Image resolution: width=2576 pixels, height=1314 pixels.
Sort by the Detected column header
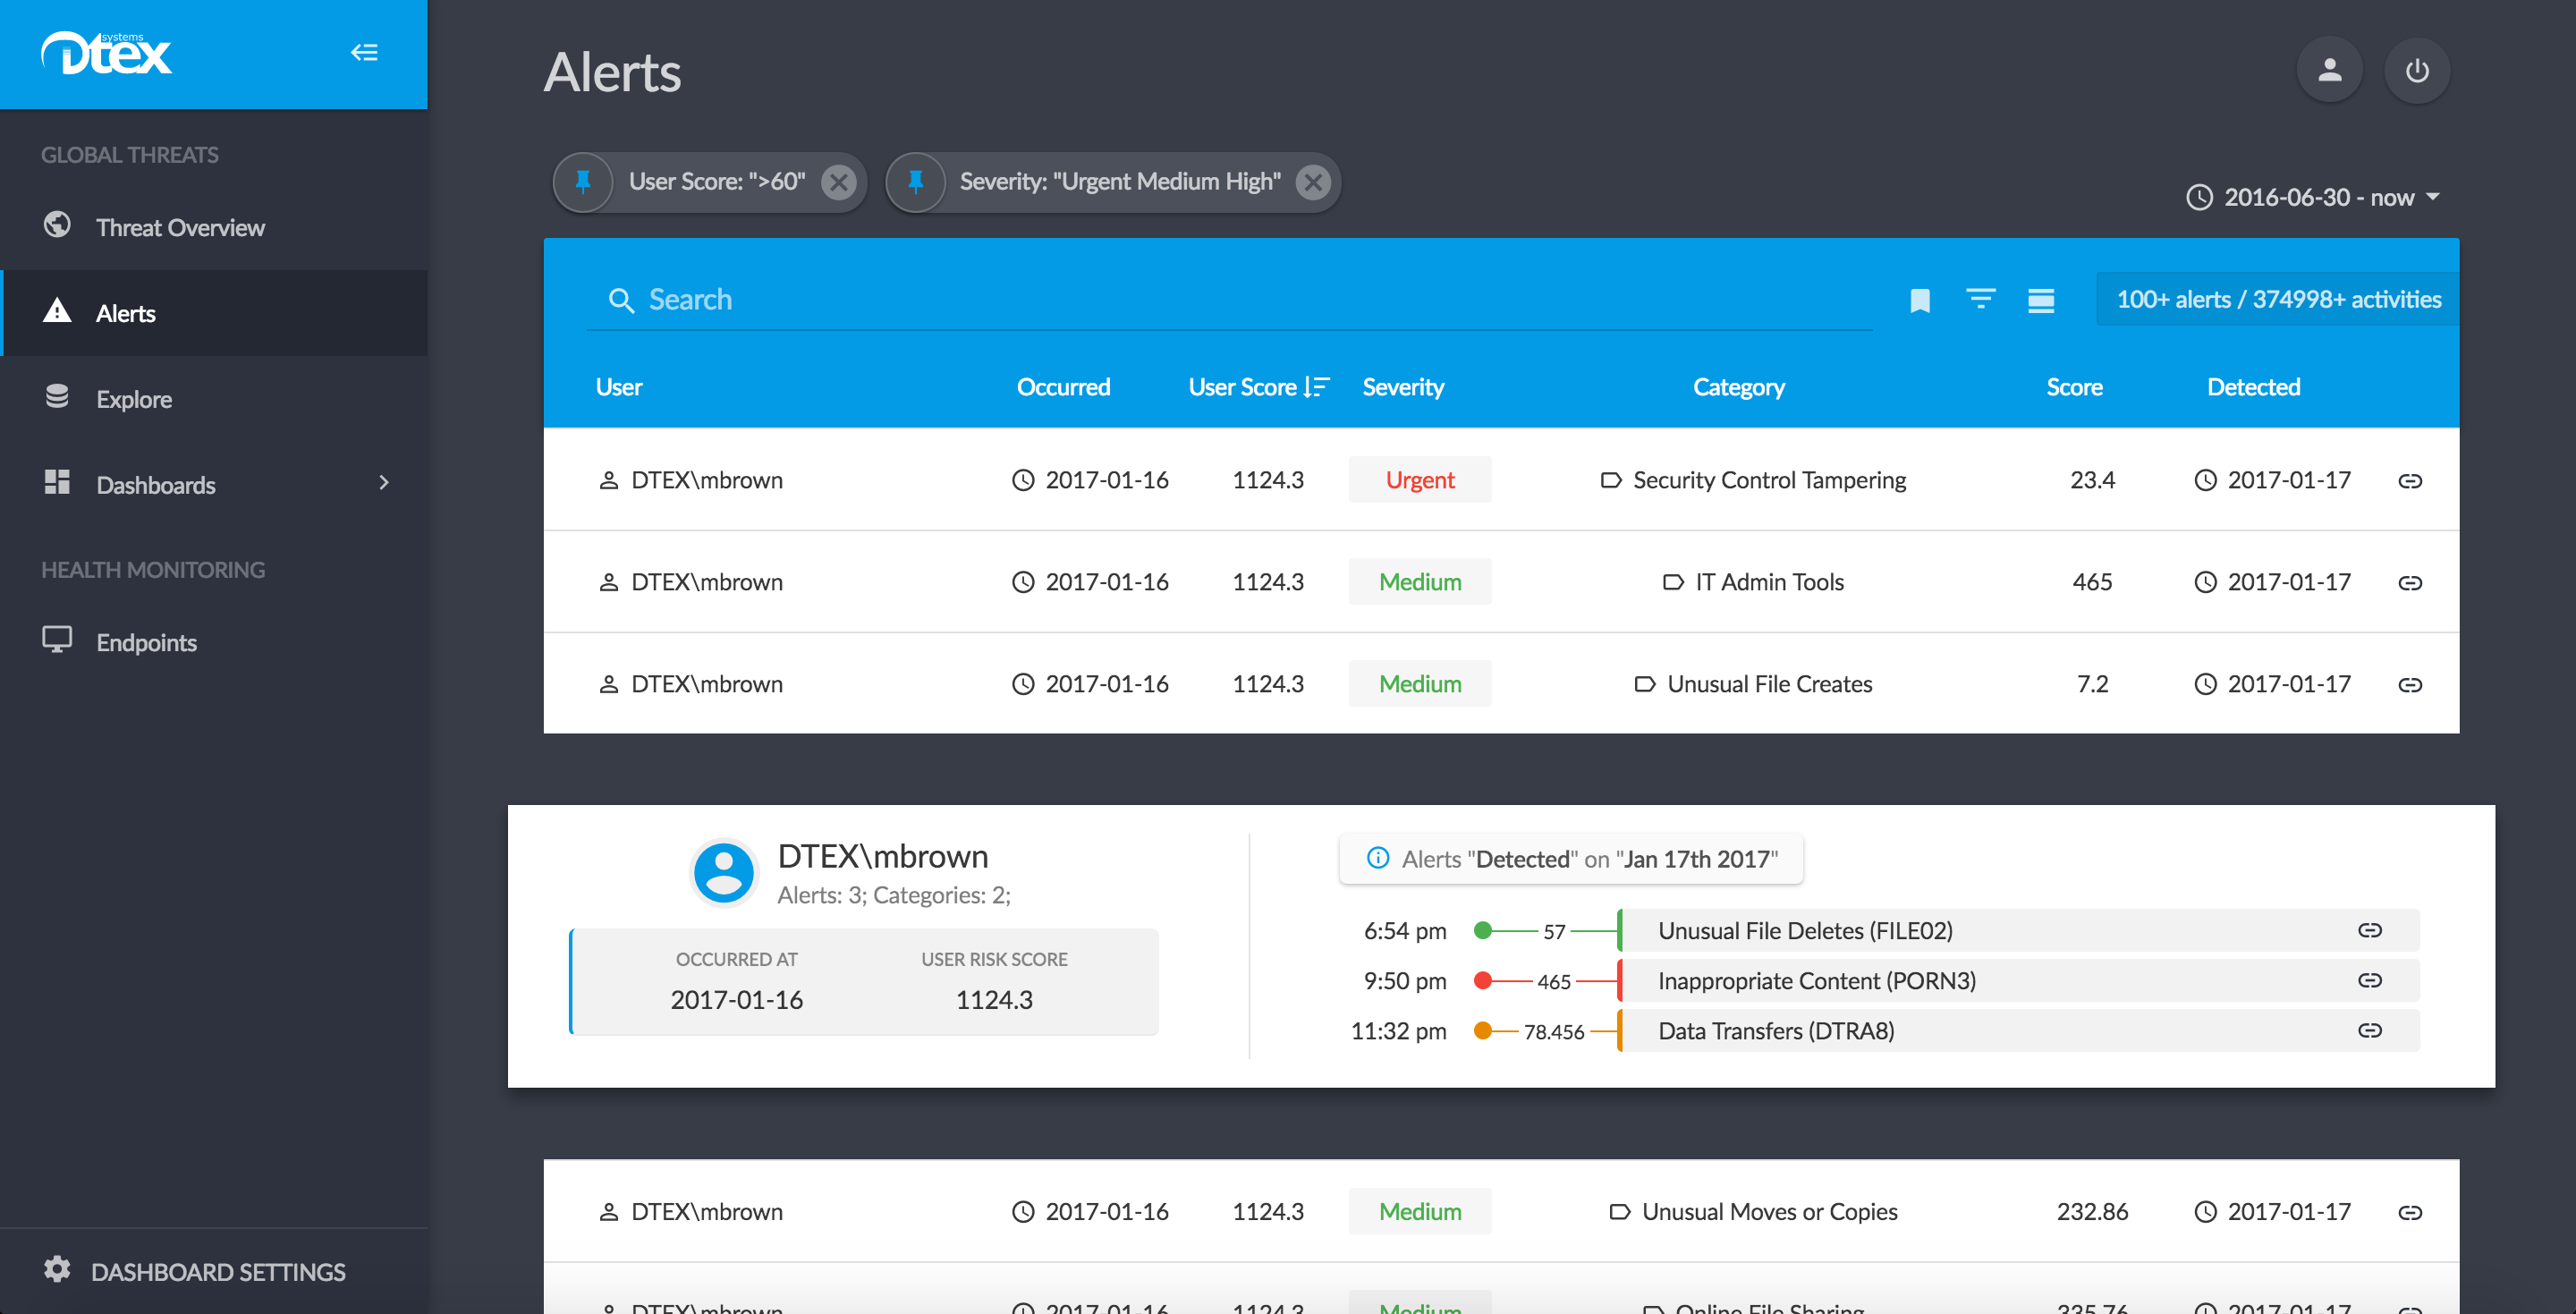[2253, 387]
